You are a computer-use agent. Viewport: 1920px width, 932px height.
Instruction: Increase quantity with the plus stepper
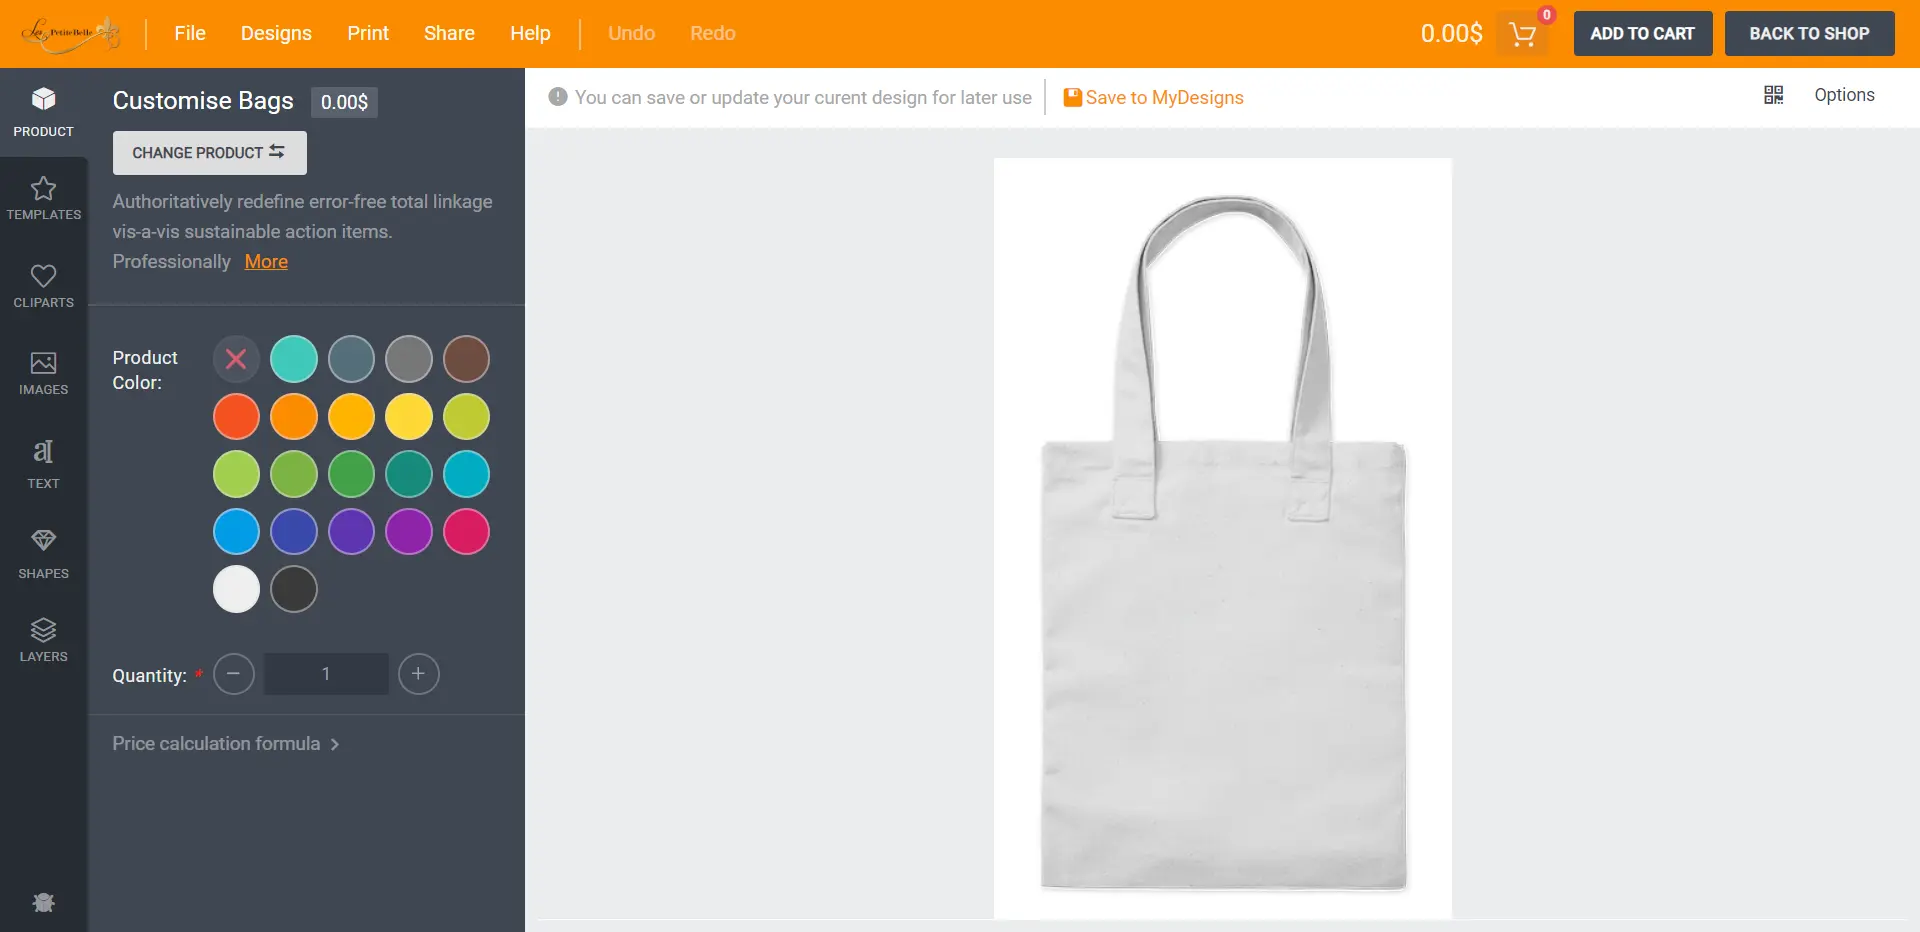tap(418, 674)
